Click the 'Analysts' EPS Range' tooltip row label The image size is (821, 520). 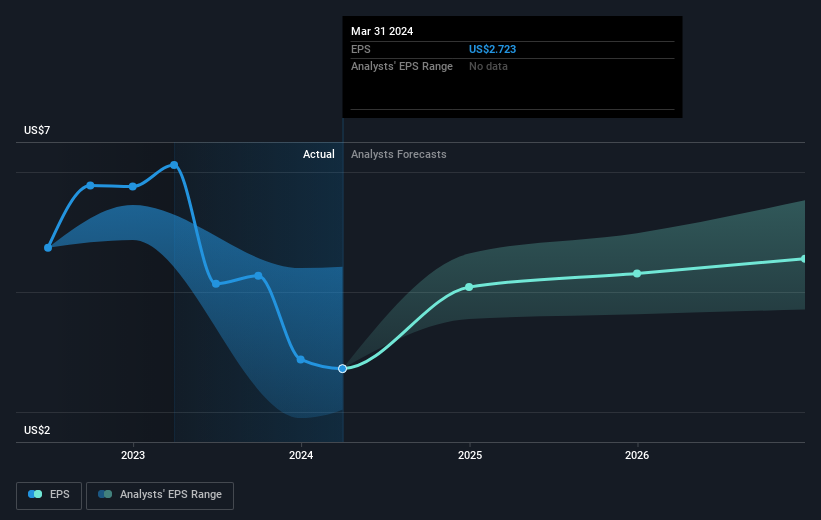(x=402, y=67)
